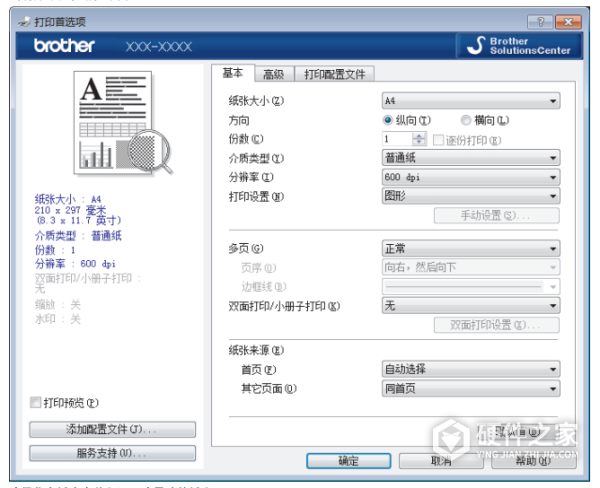Click the '分辨率 : 600 dpi' summary text
Image resolution: width=600 pixels, height=488 pixels.
coord(75,264)
